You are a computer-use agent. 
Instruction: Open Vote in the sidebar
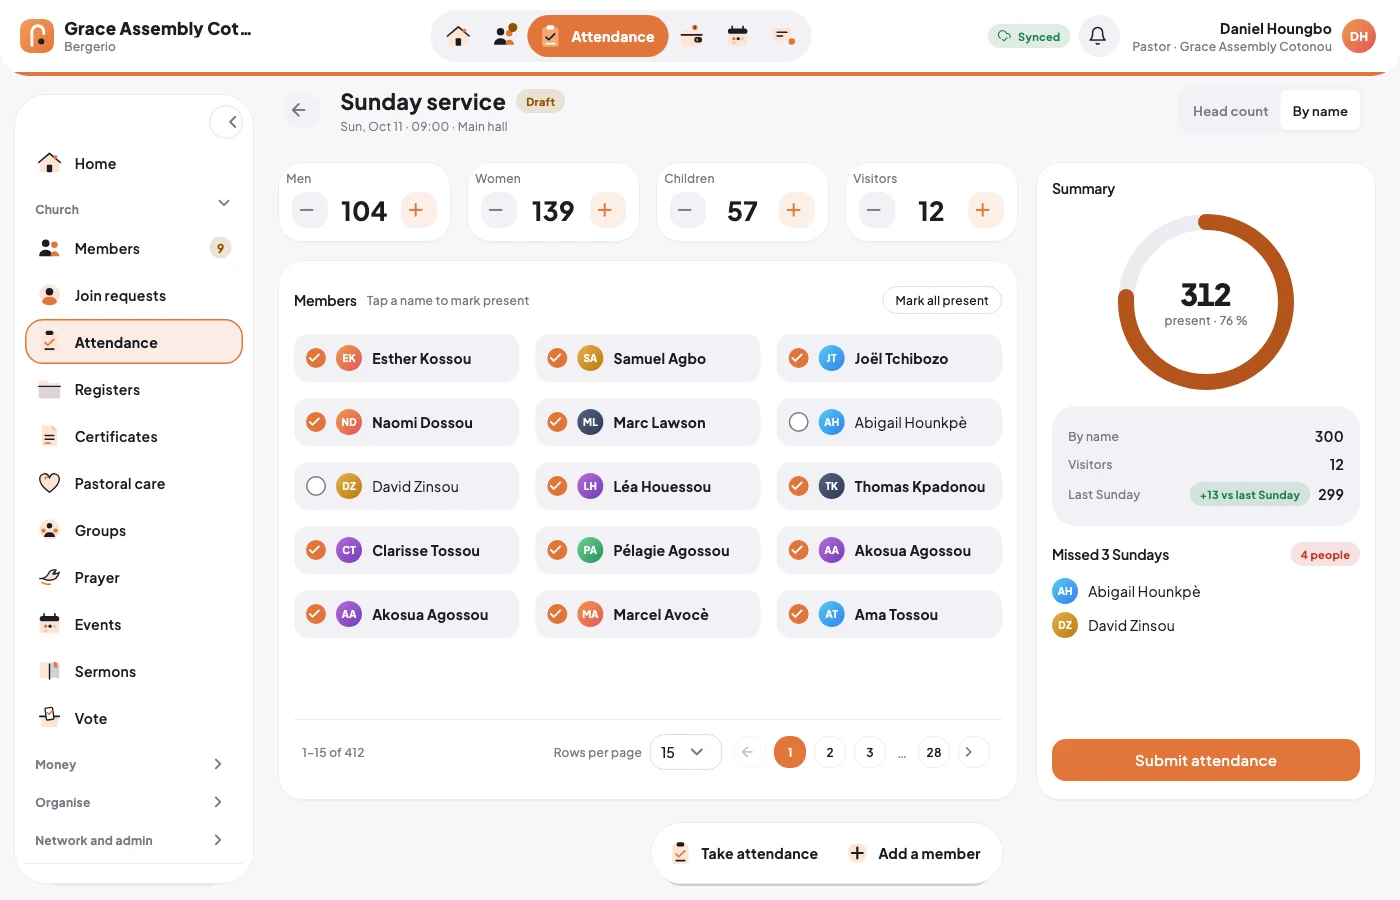click(134, 719)
